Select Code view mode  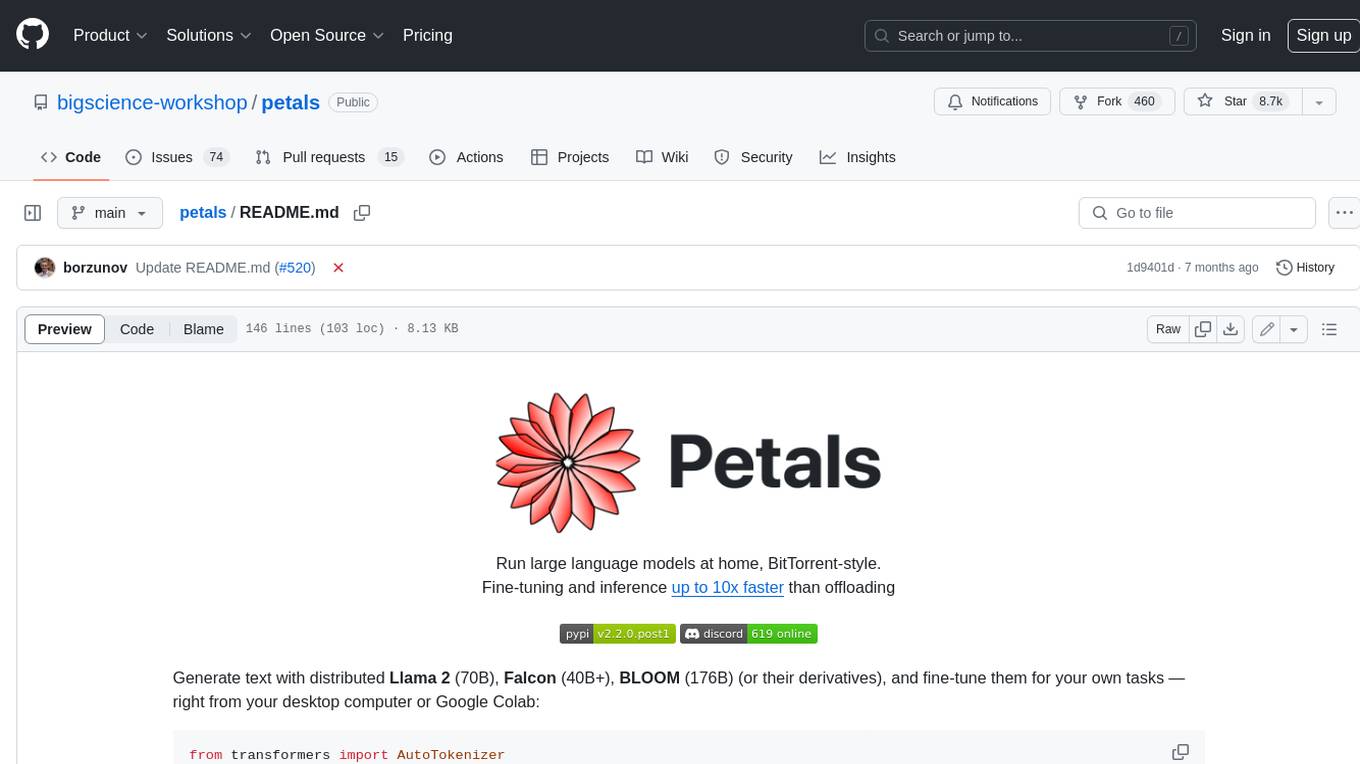click(137, 329)
